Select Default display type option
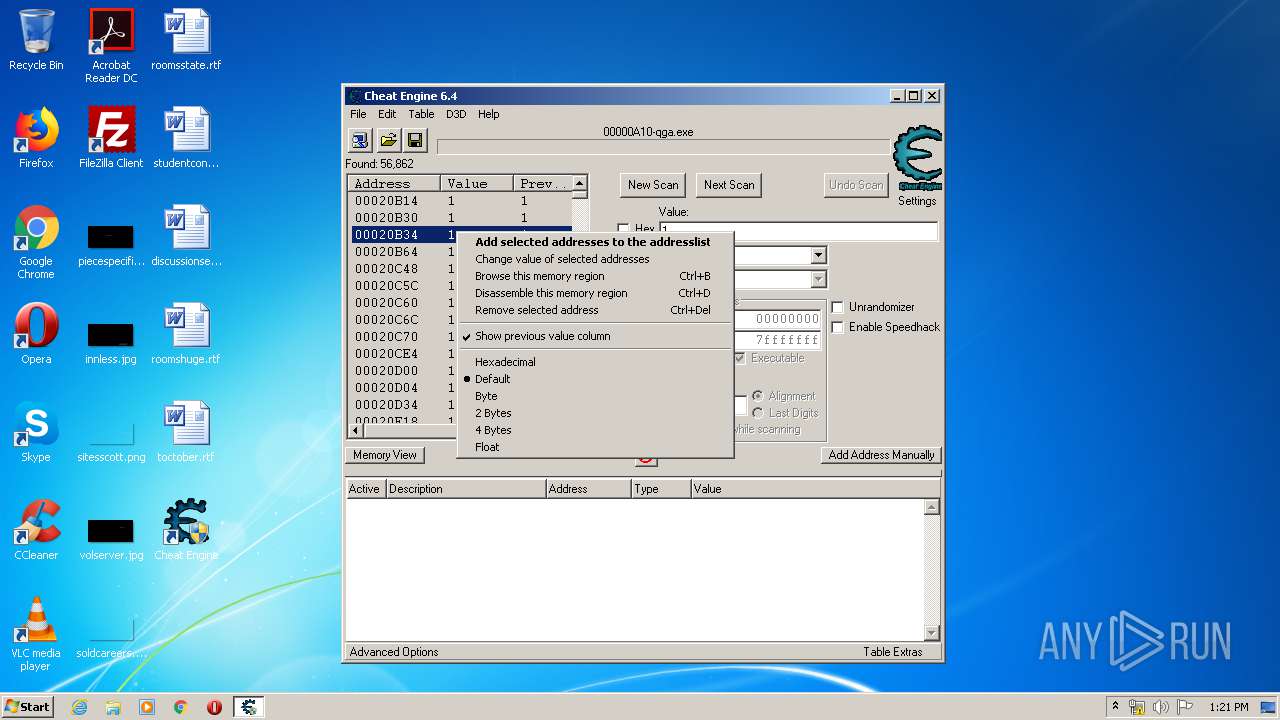1280x720 pixels. tap(595, 379)
